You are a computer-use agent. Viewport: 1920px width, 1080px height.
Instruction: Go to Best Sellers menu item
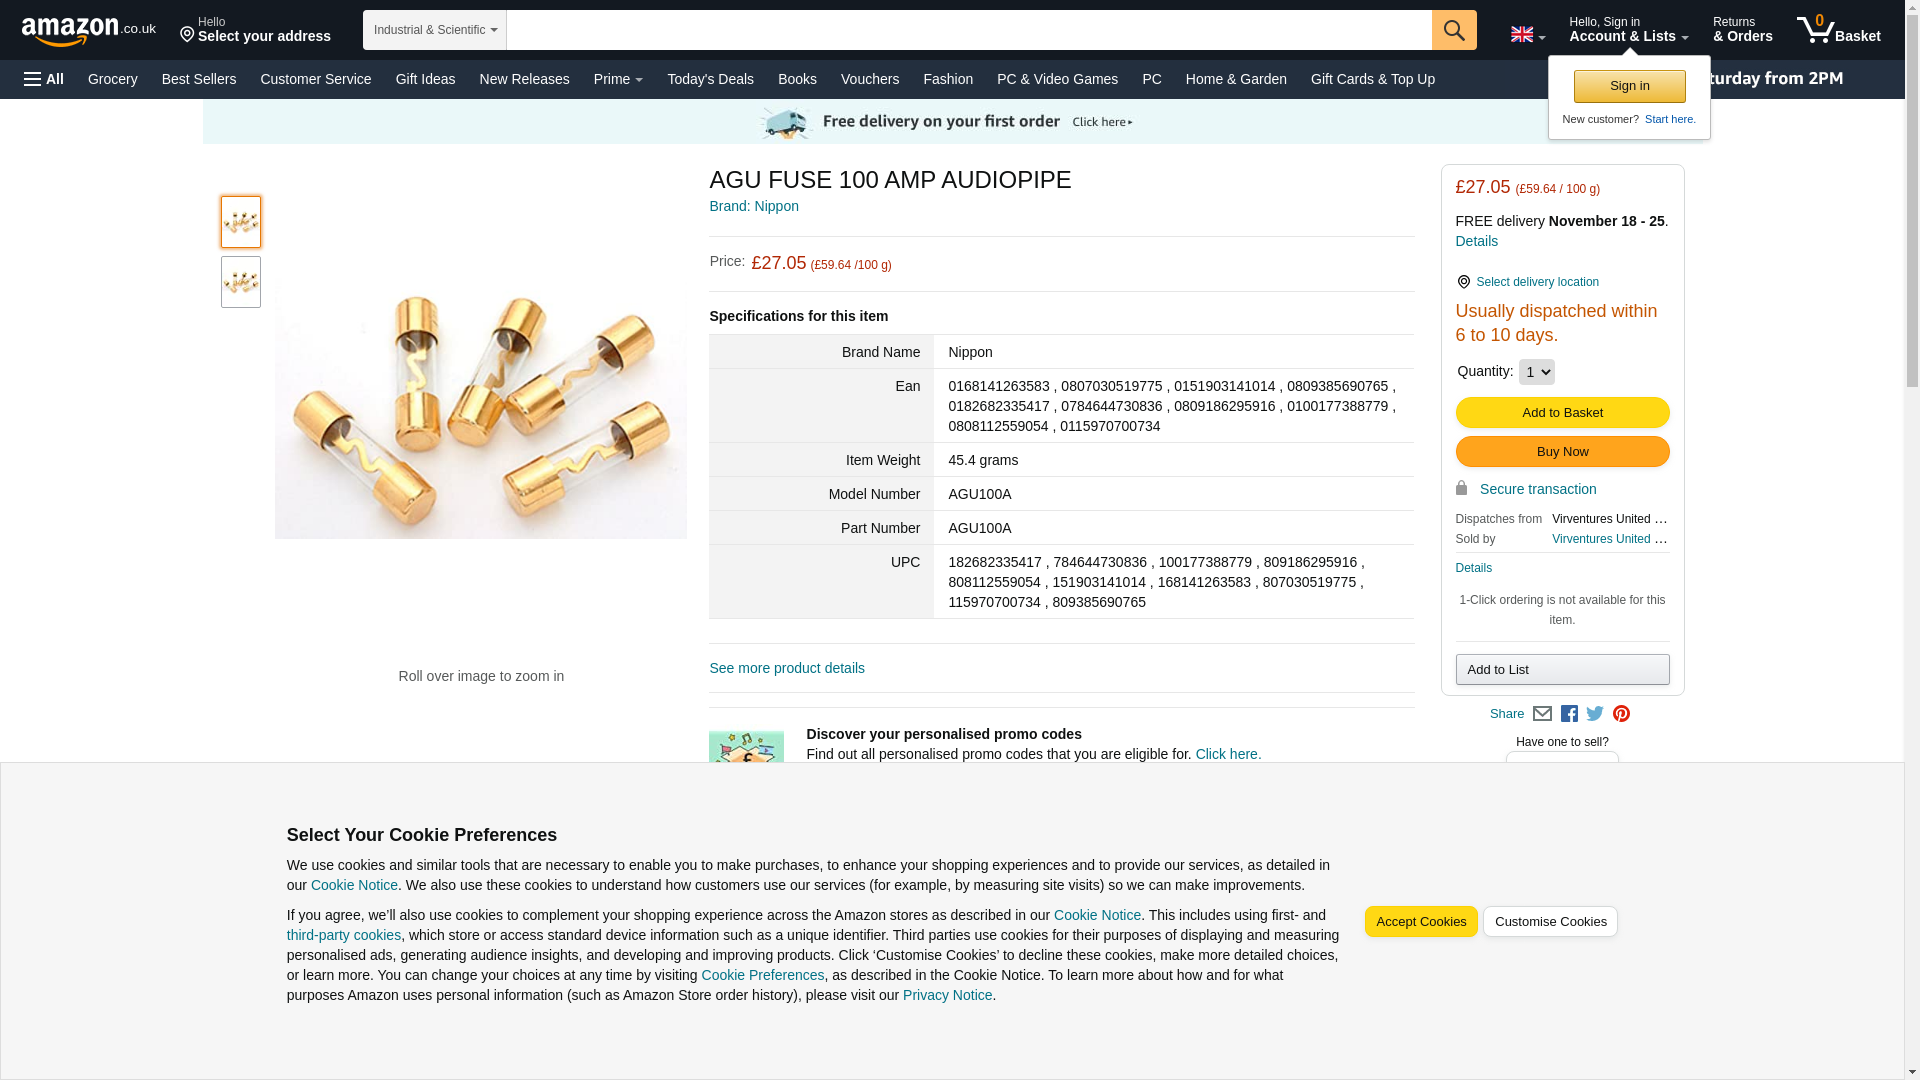(199, 79)
